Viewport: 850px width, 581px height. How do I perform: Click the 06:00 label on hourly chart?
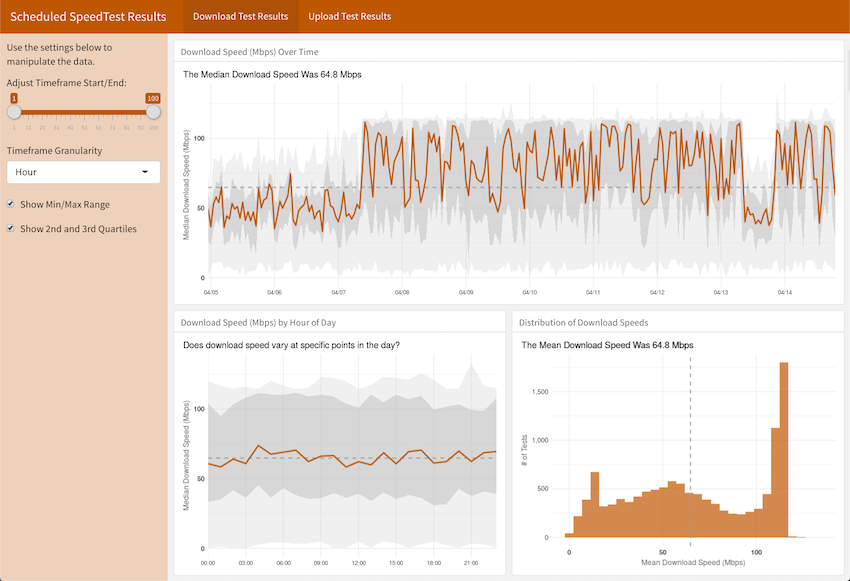point(284,563)
